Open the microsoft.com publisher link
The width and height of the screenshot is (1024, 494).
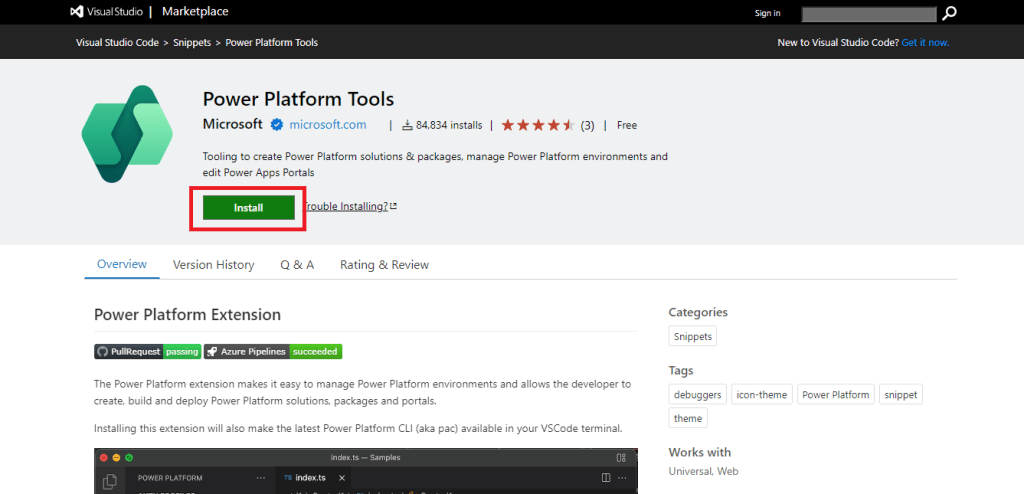tap(327, 125)
